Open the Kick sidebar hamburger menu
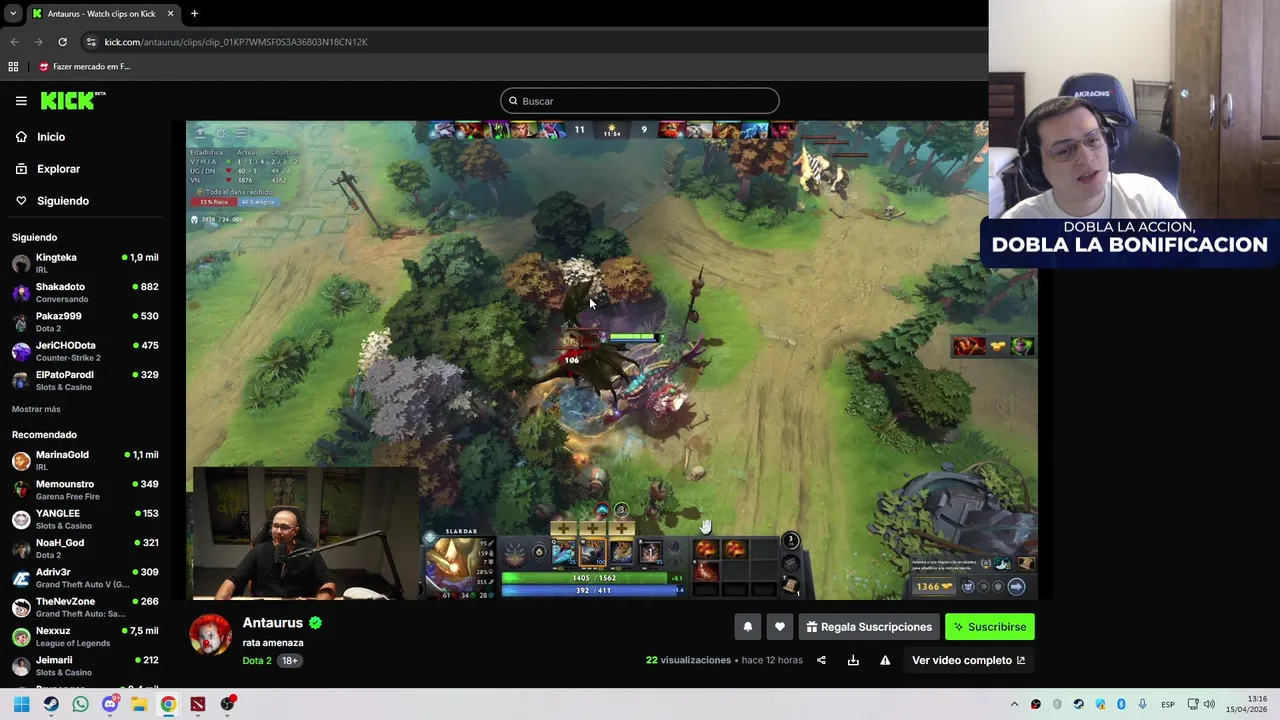The image size is (1280, 720). pyautogui.click(x=21, y=101)
